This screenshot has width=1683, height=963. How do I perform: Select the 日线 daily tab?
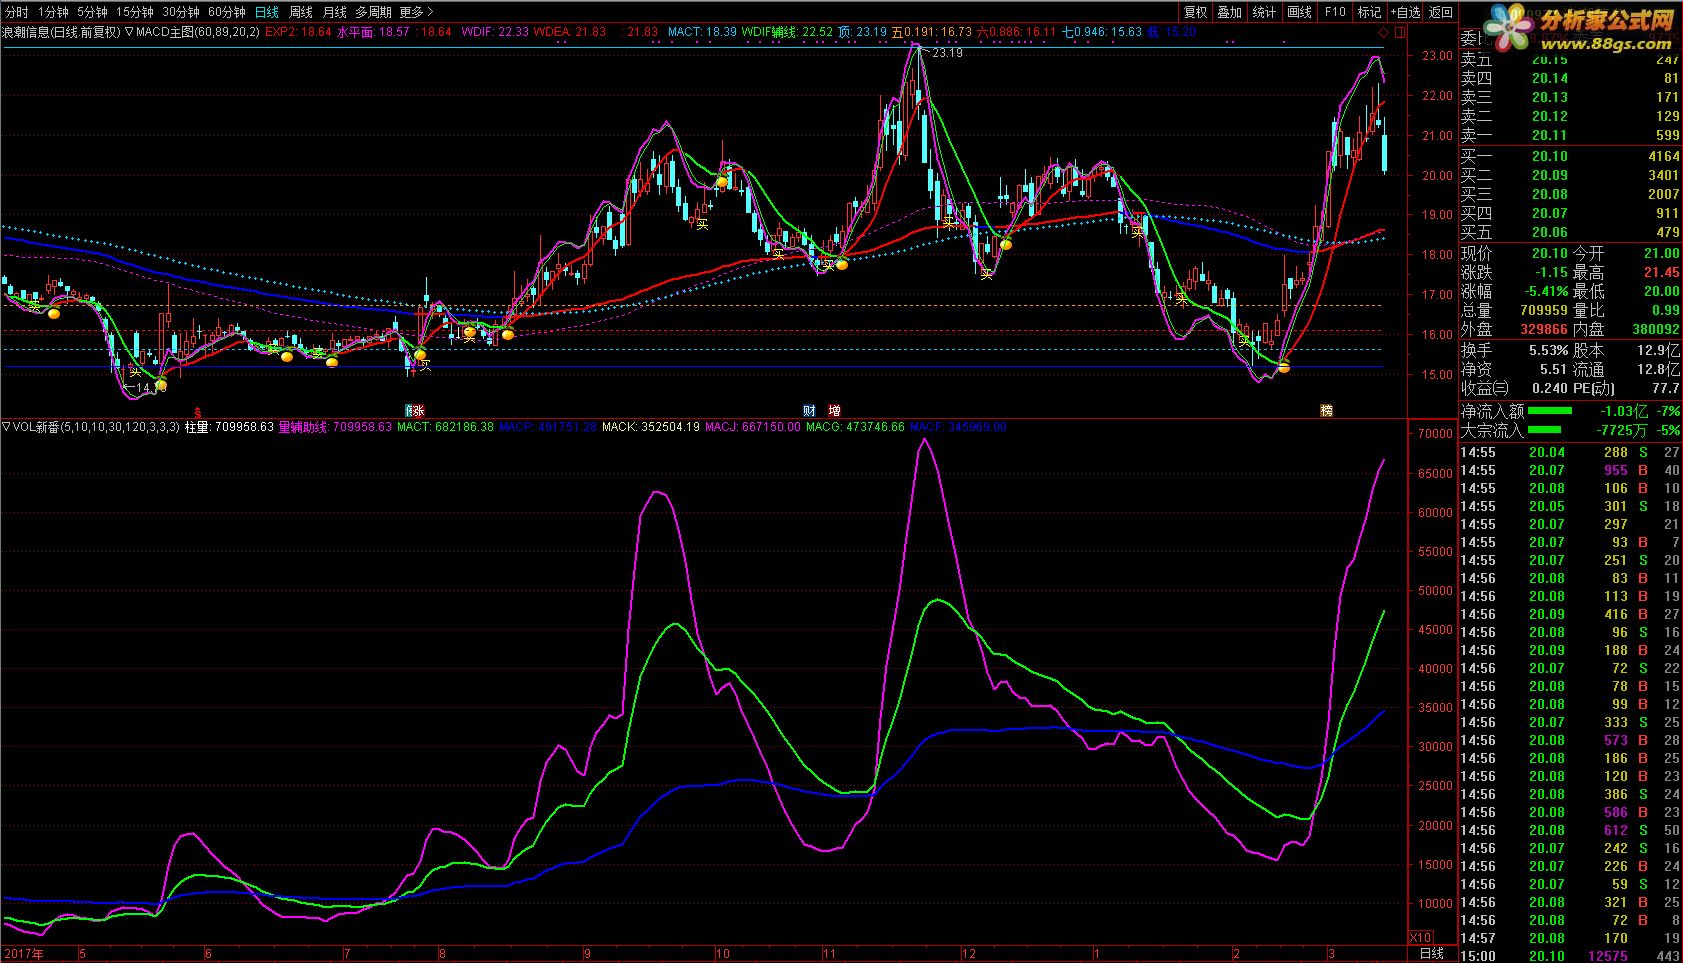[267, 12]
